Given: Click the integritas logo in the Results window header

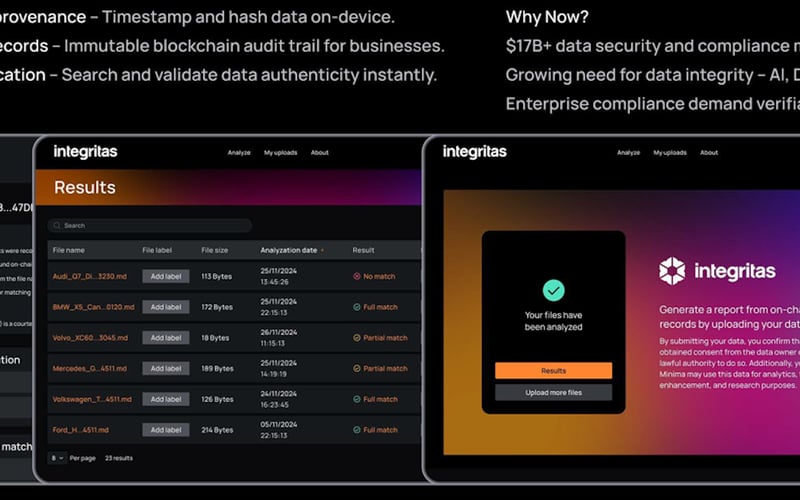Looking at the screenshot, I should (85, 152).
